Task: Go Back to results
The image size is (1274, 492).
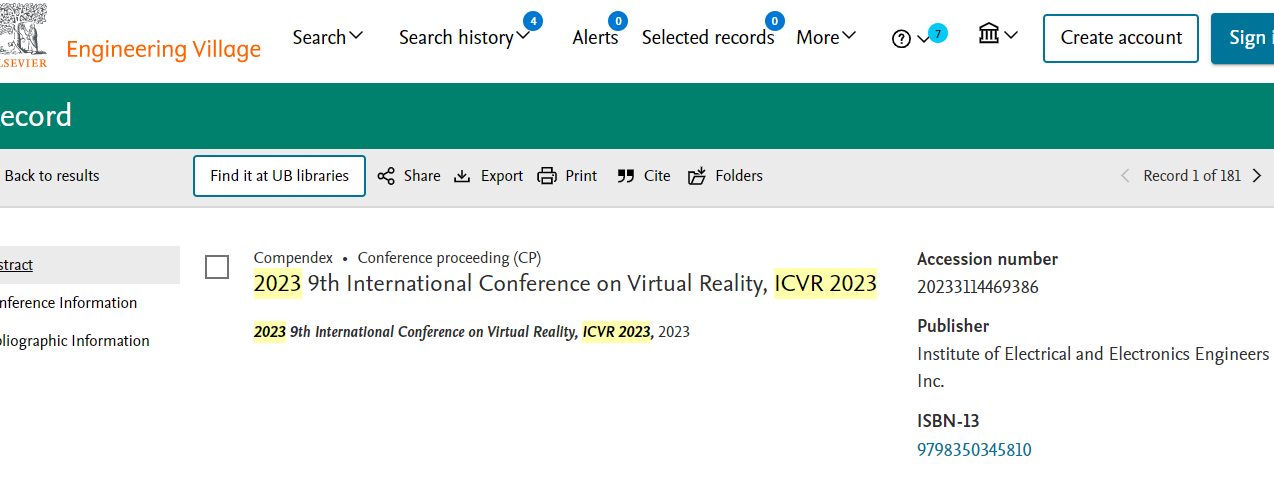Action: point(52,176)
